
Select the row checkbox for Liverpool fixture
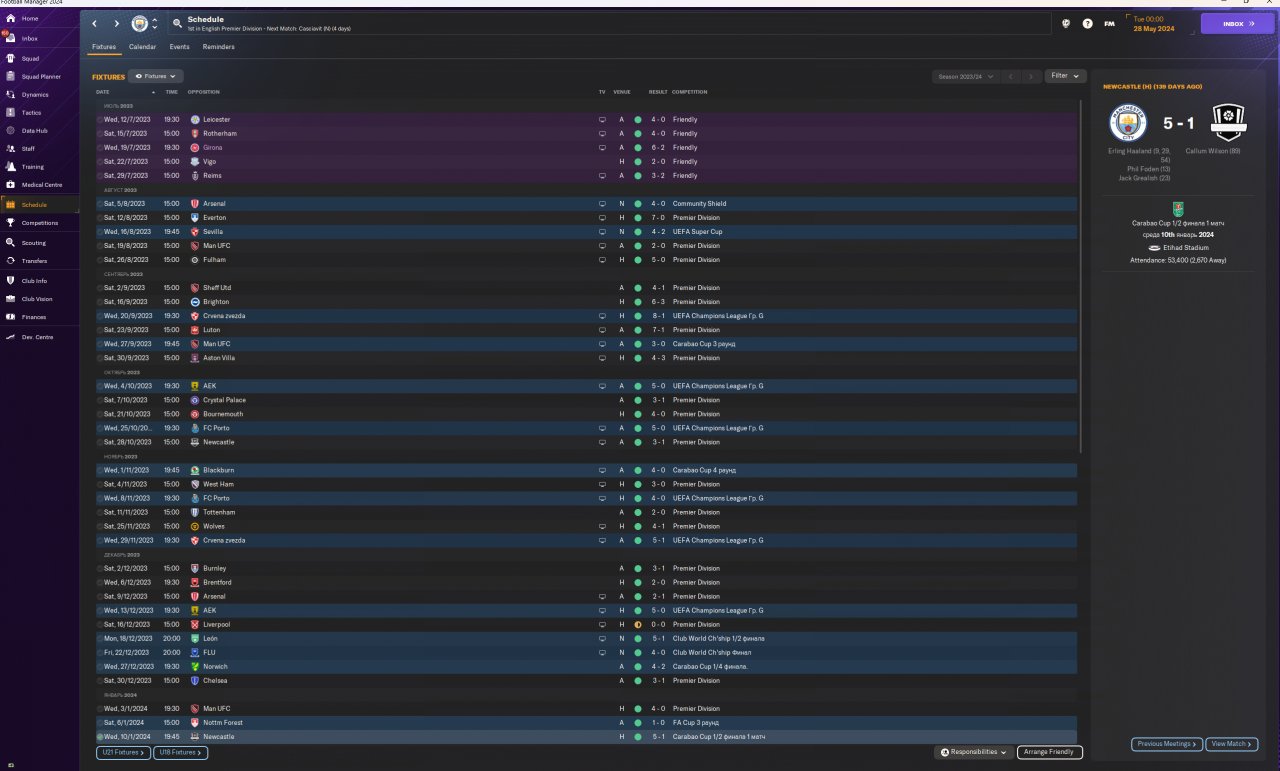click(100, 624)
